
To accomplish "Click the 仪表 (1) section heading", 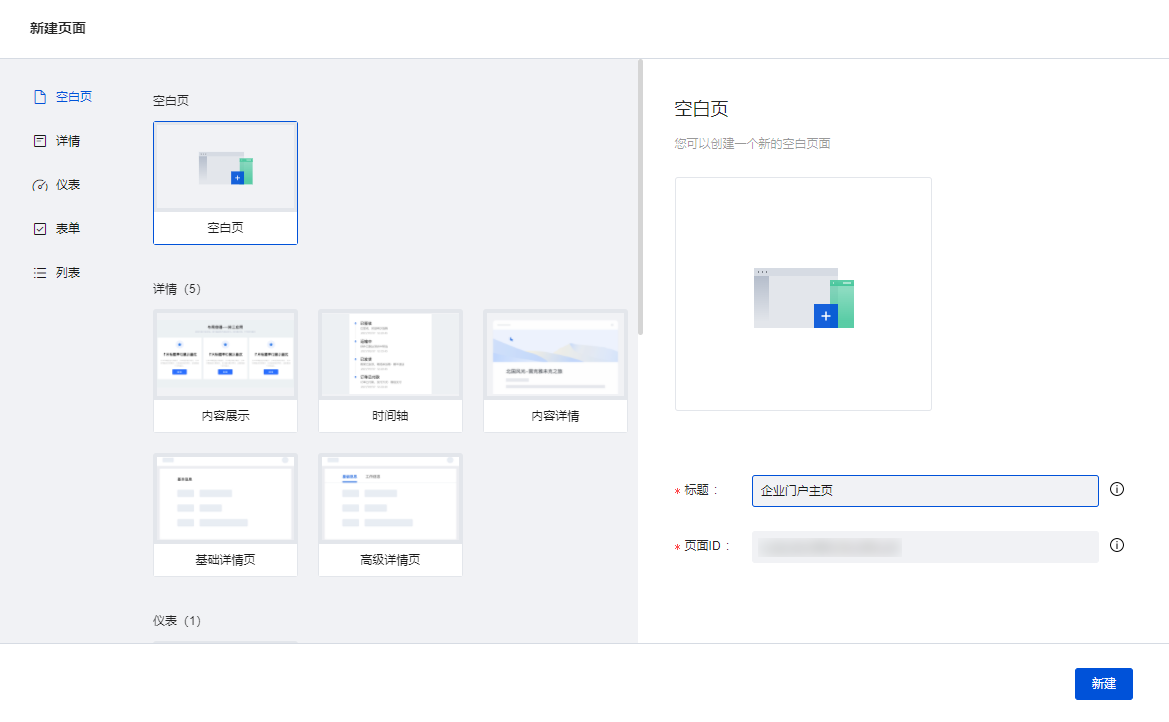I will 177,621.
